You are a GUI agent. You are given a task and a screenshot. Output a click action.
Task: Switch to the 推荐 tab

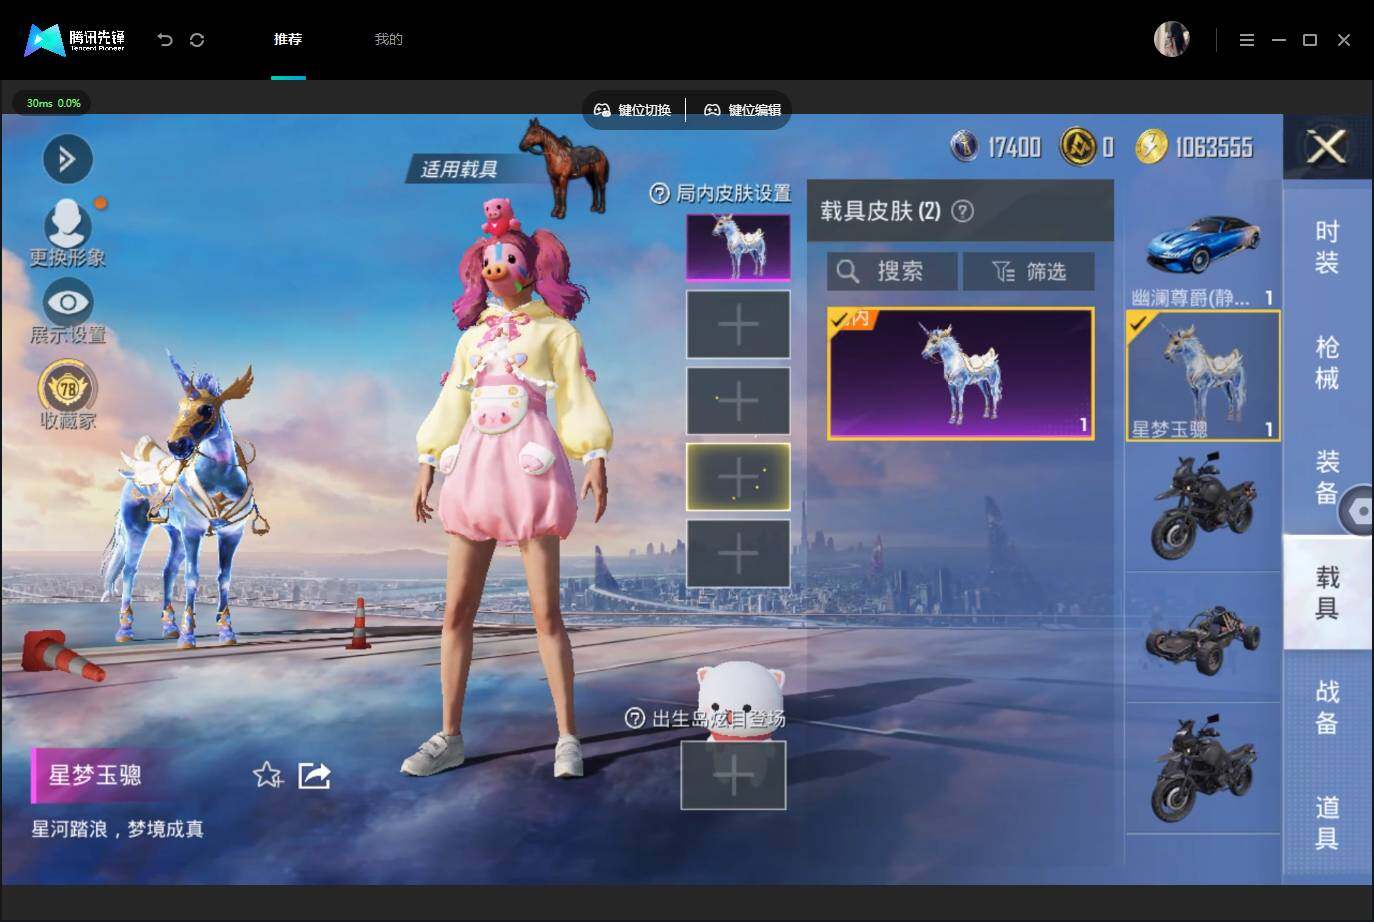[x=288, y=39]
